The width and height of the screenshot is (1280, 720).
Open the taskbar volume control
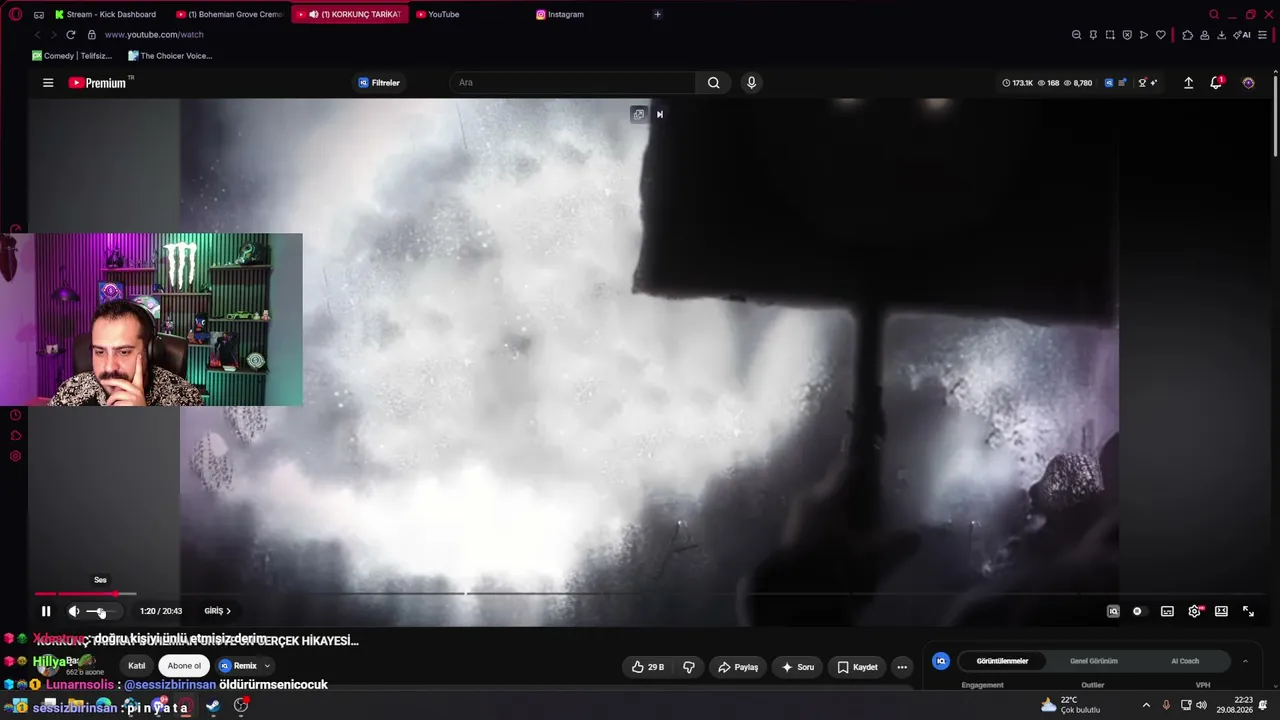(1201, 705)
